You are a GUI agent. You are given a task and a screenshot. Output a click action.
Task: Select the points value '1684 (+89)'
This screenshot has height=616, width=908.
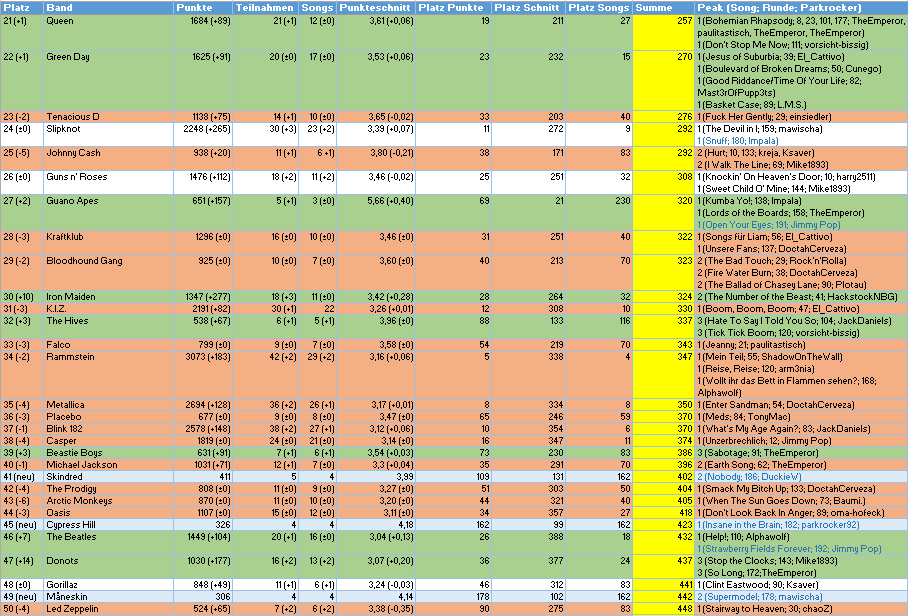tap(210, 21)
